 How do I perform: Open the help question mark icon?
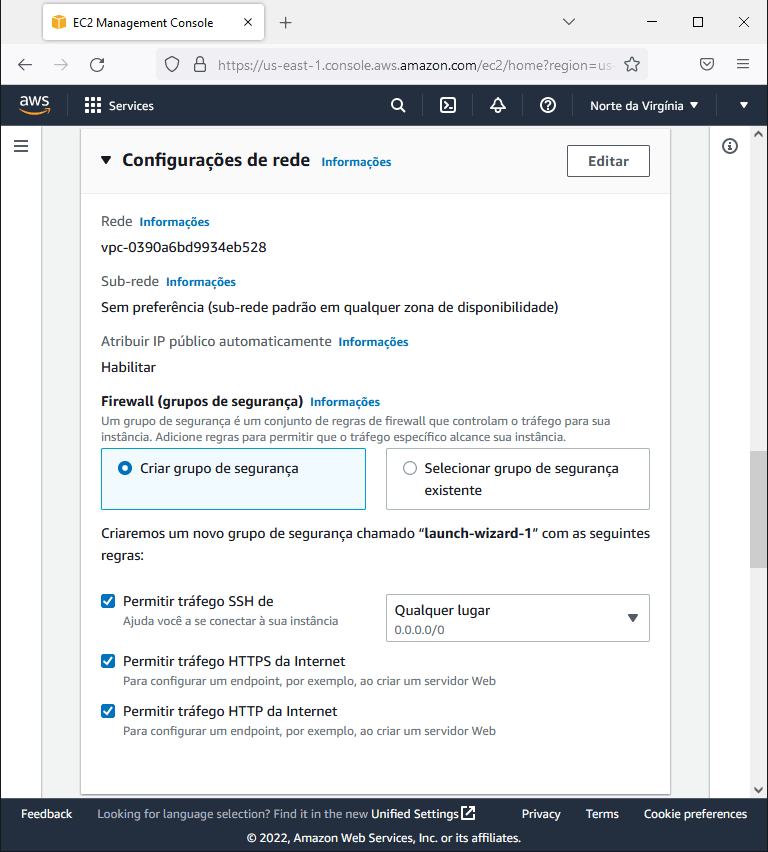tap(547, 105)
